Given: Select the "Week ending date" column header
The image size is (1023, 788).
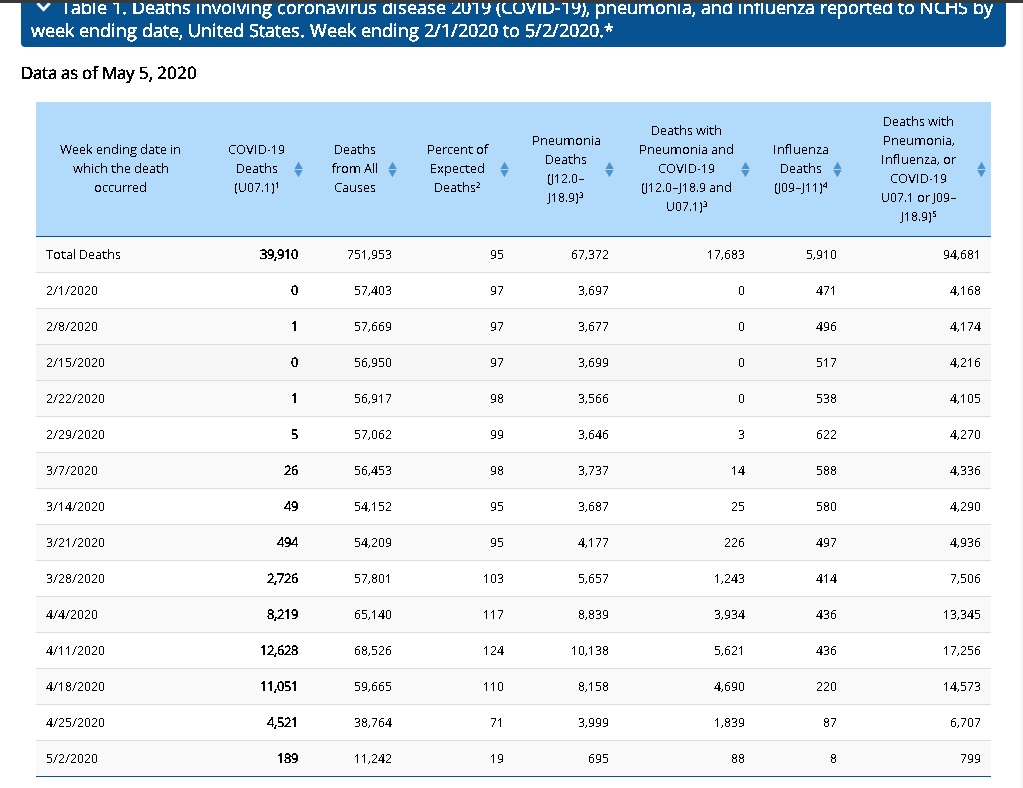Looking at the screenshot, I should (x=120, y=169).
